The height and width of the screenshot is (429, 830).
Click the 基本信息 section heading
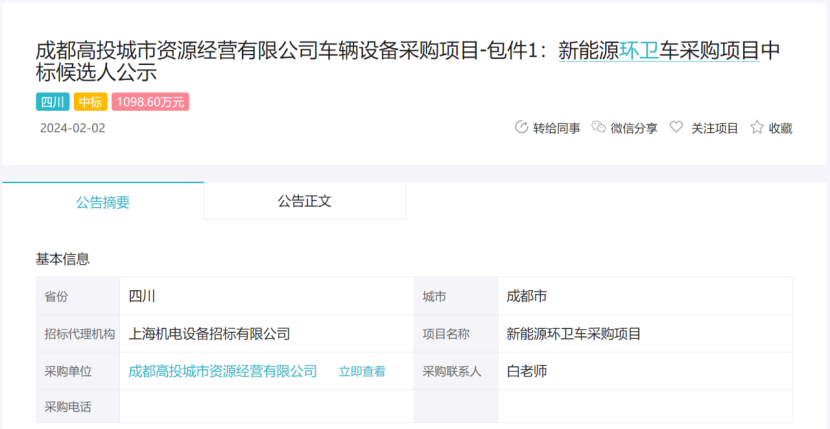pos(62,259)
